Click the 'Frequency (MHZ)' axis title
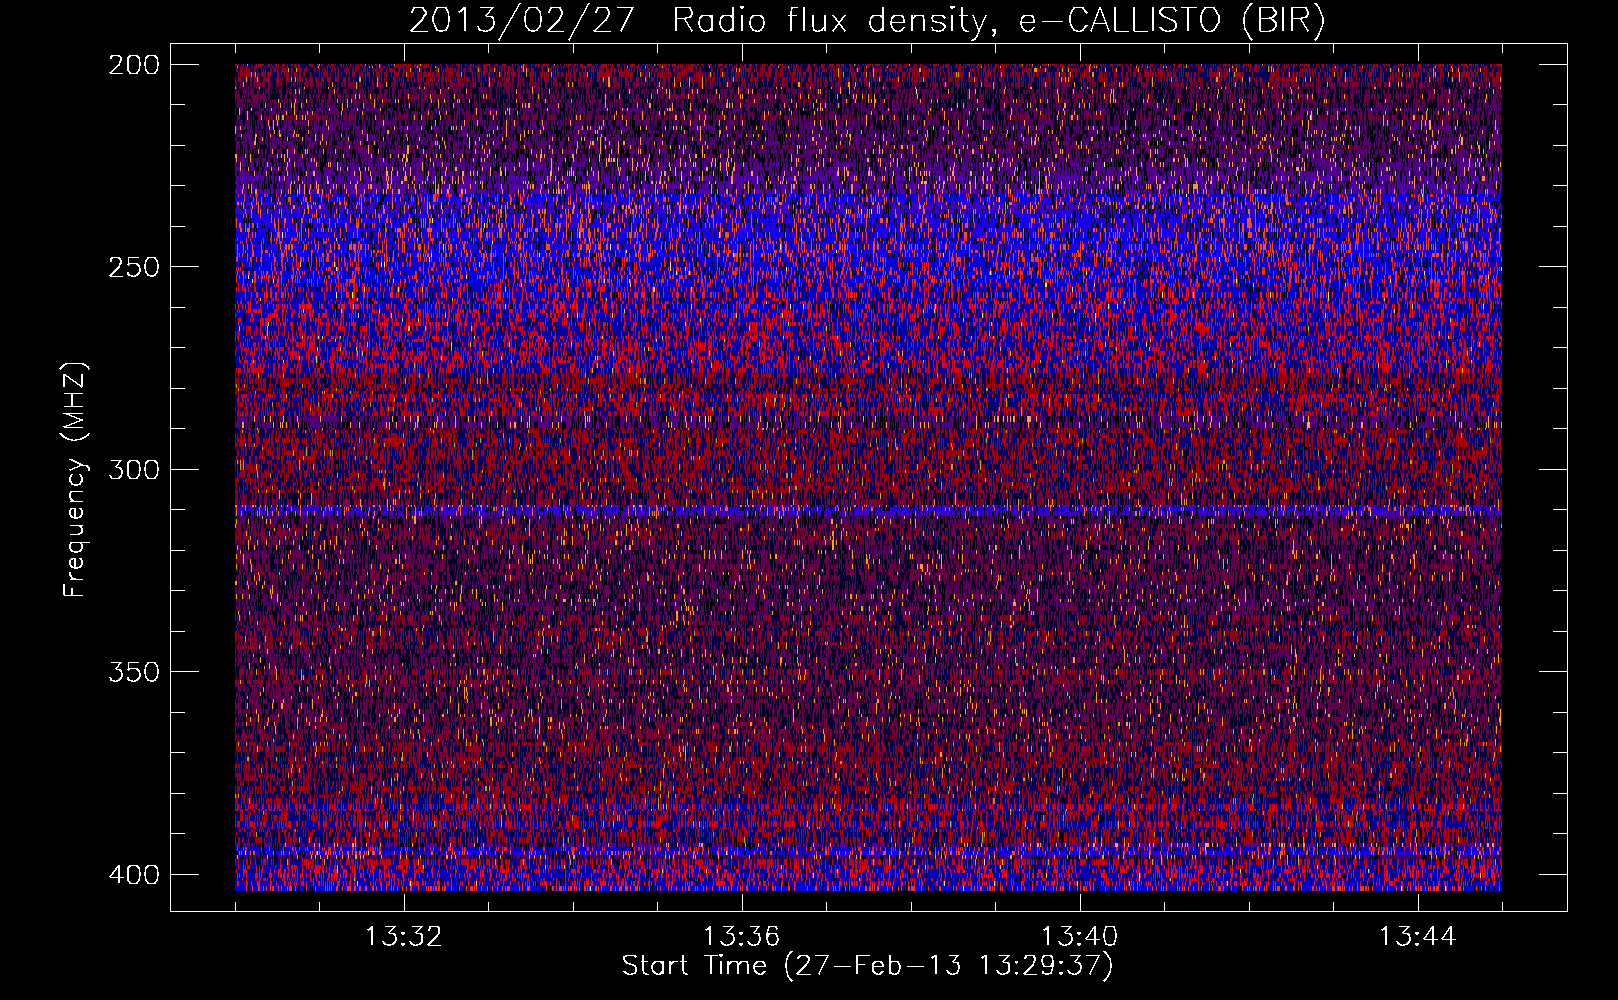Screen dimensions: 1618x1000 point(75,479)
